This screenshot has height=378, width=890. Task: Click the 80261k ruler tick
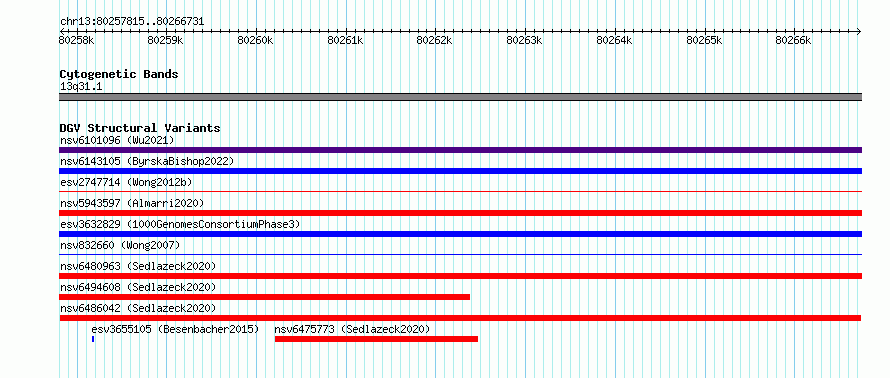click(346, 40)
